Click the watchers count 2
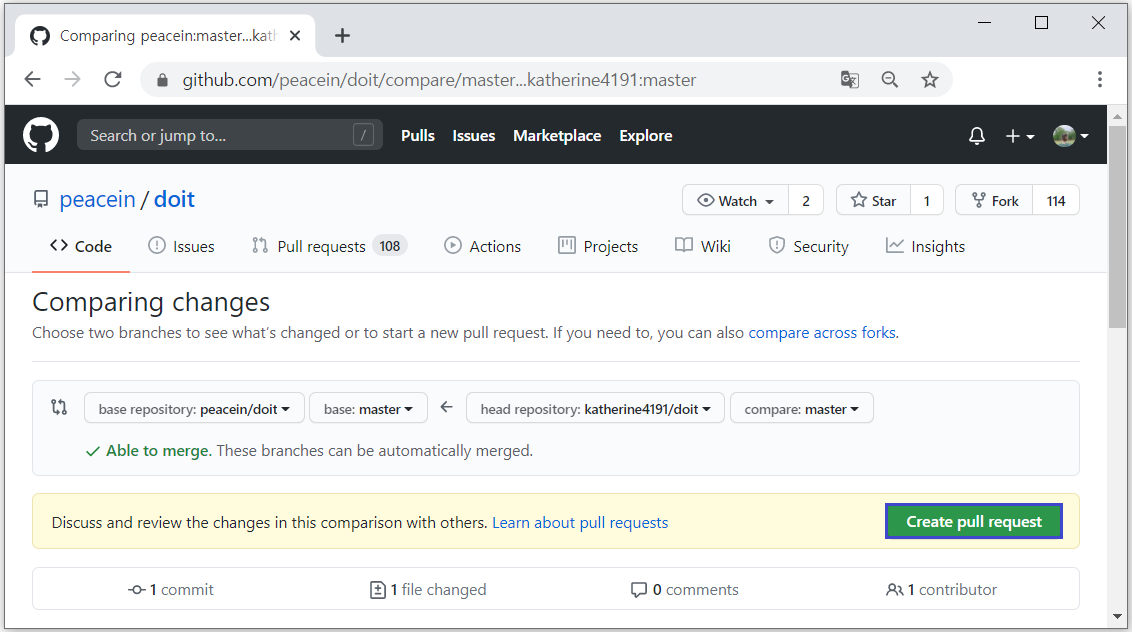 click(806, 201)
